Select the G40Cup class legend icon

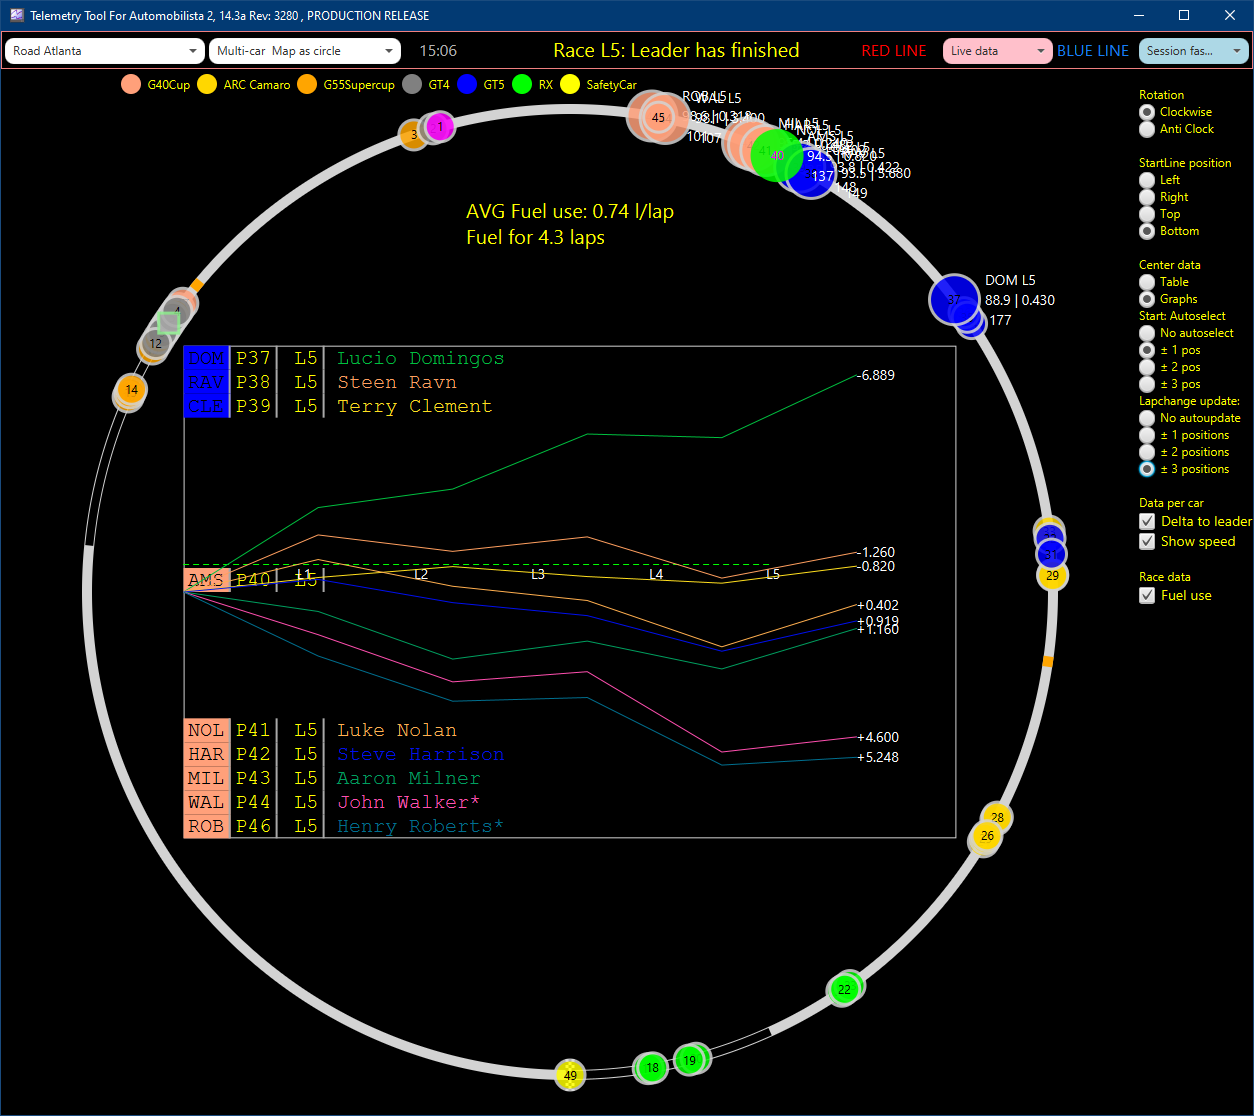pyautogui.click(x=131, y=84)
